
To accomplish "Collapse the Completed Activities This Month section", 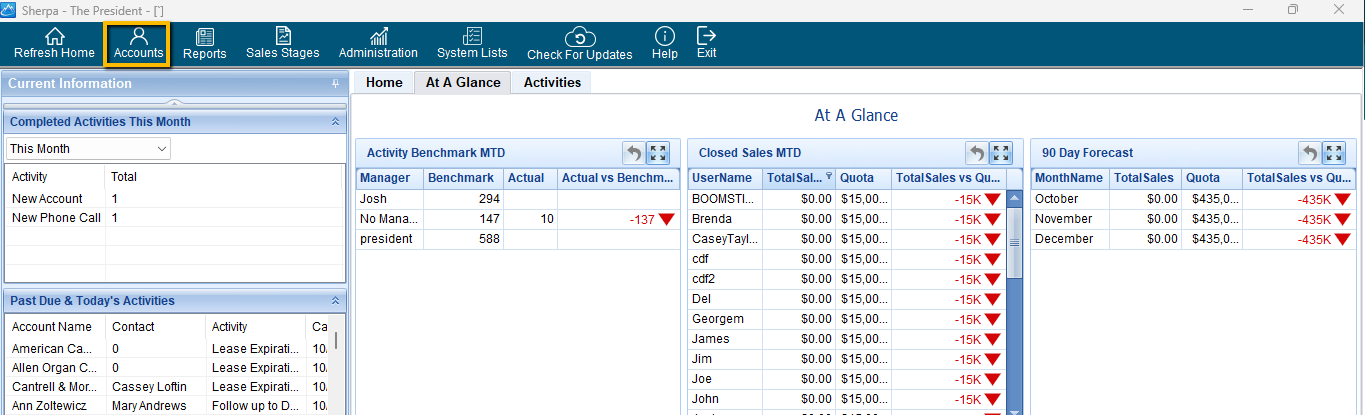I will pos(335,122).
